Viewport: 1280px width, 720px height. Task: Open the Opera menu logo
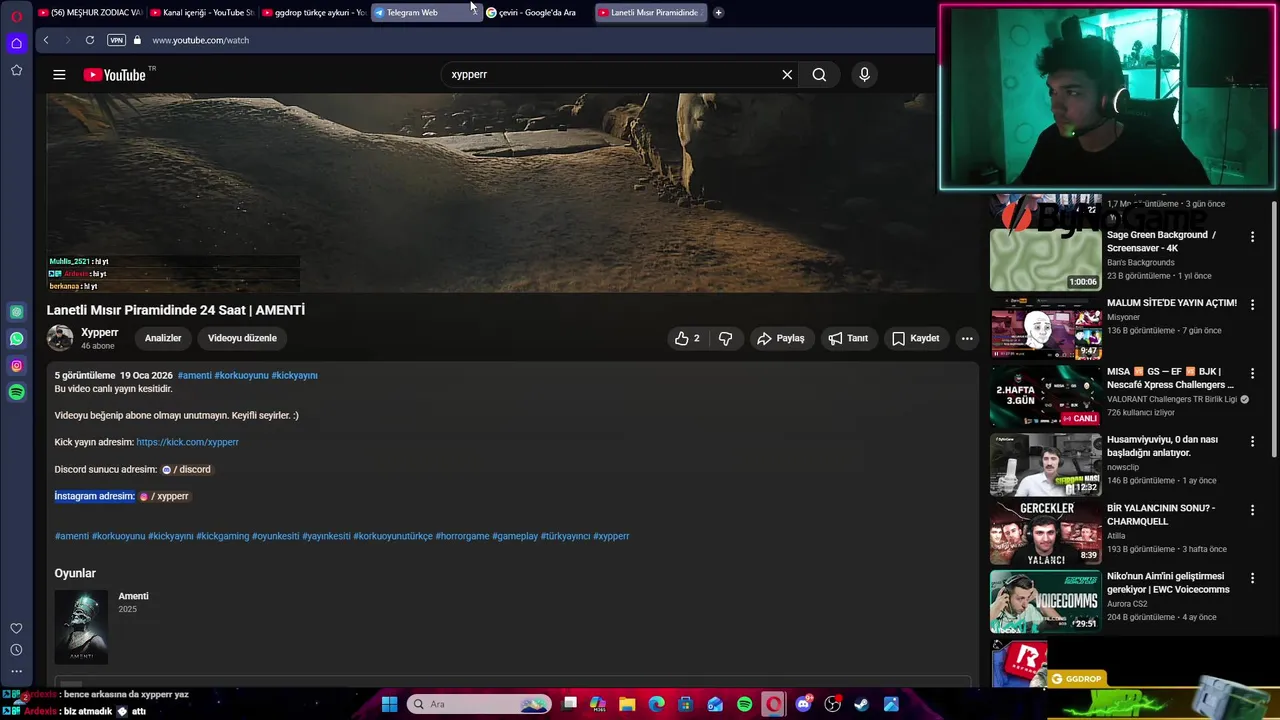[16, 16]
